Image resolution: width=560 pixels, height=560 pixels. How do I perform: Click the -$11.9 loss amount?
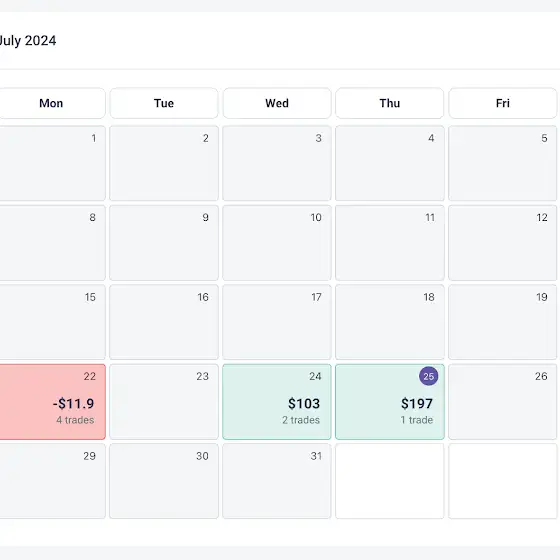74,404
